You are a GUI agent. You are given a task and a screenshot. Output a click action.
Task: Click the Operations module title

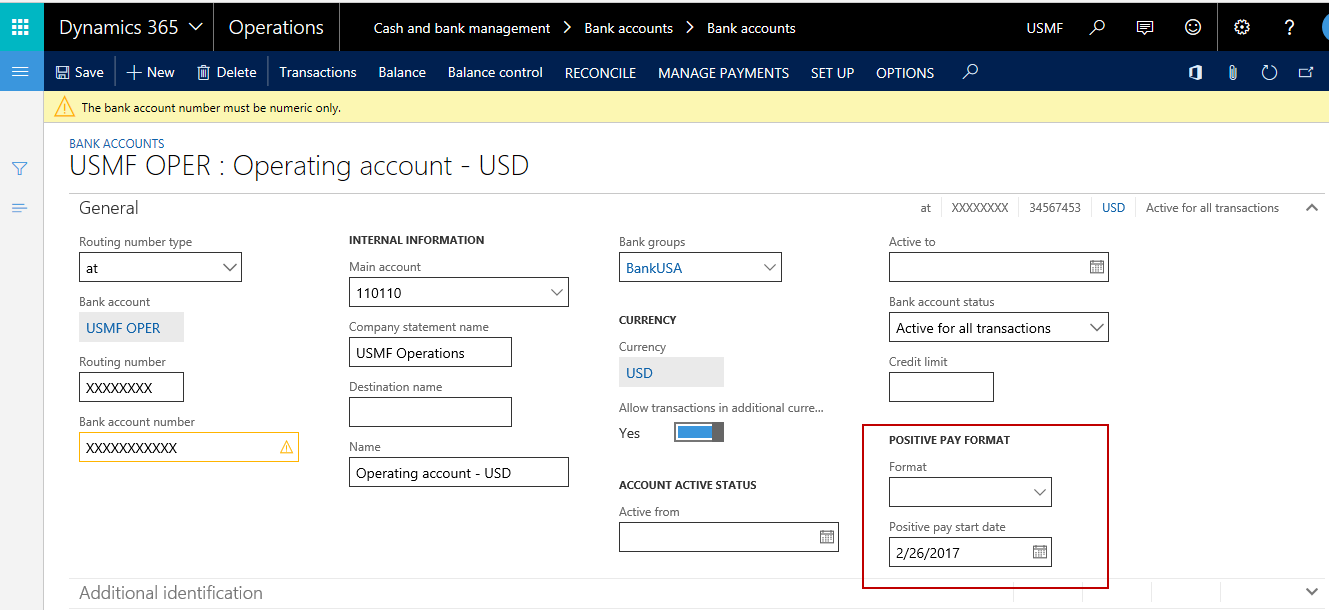276,28
